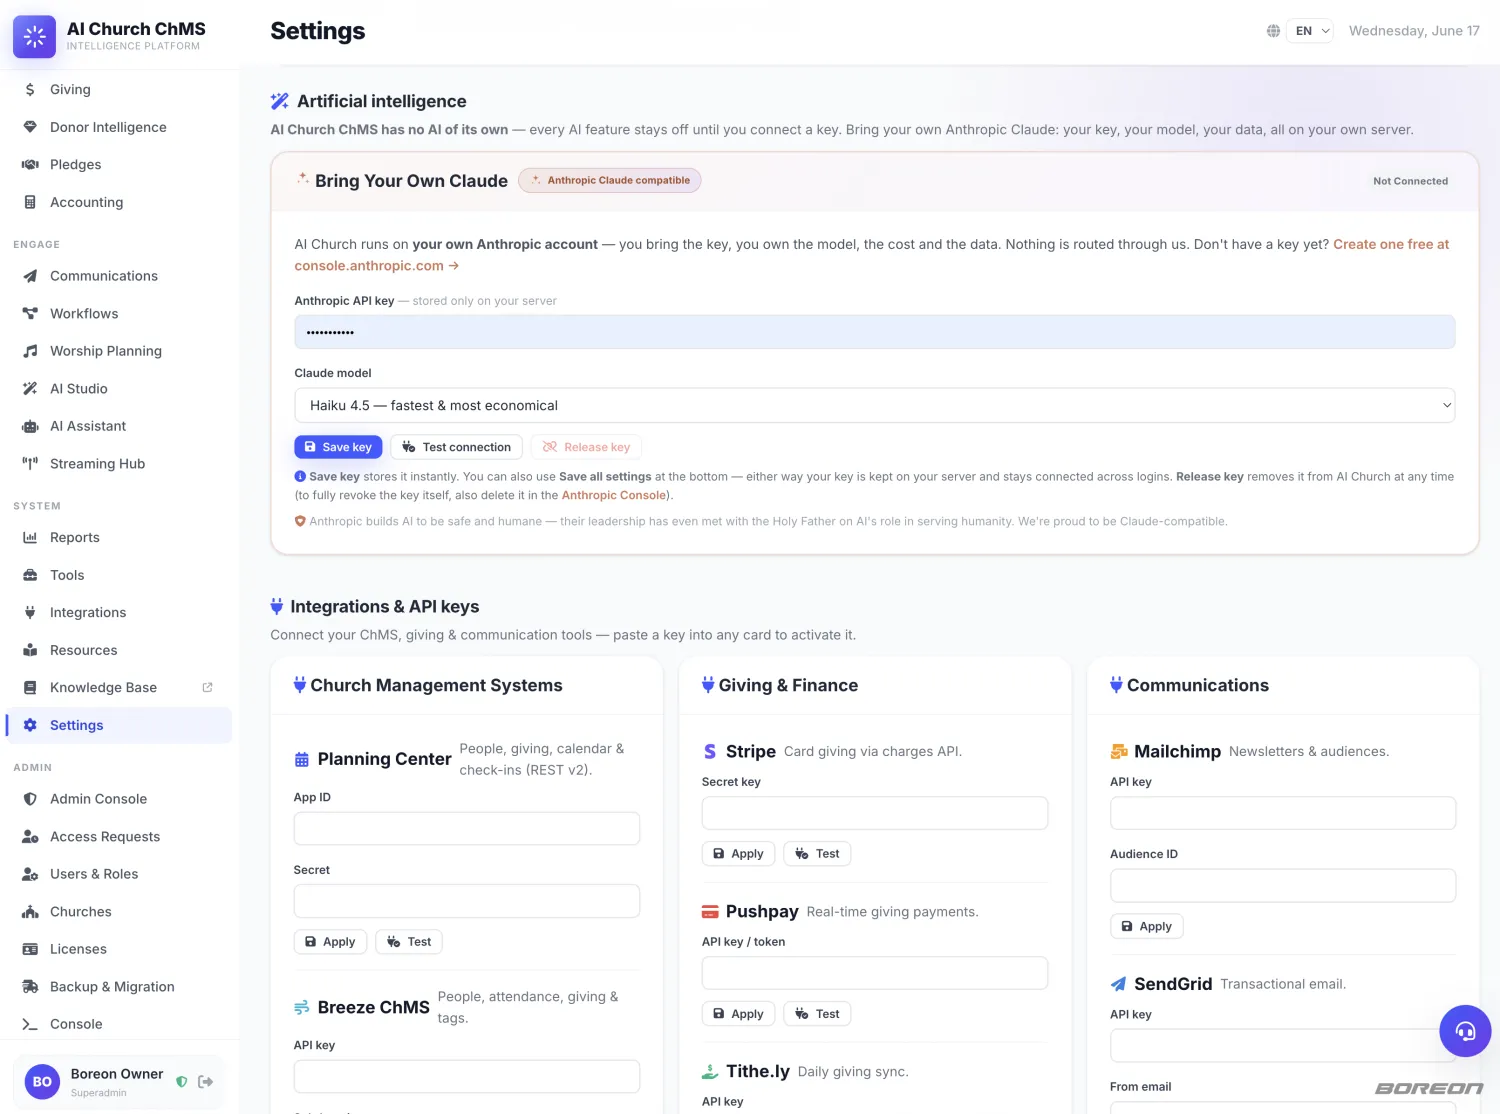Image resolution: width=1500 pixels, height=1114 pixels.
Task: Focus the SendGrid API key field
Action: [1283, 1046]
